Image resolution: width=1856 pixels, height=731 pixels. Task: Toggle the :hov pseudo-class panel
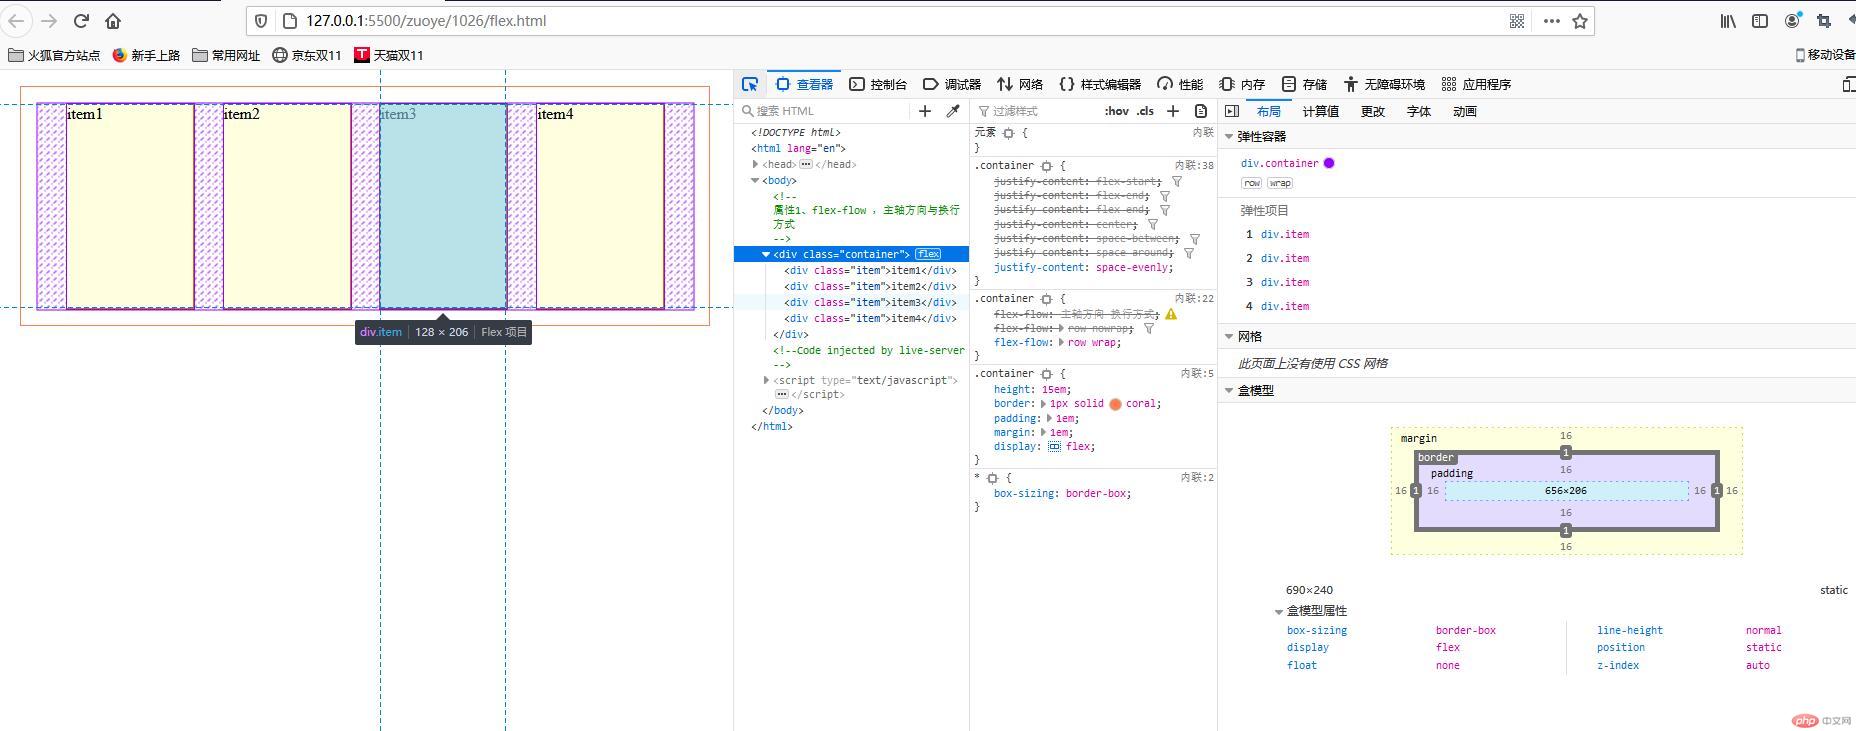[1117, 111]
